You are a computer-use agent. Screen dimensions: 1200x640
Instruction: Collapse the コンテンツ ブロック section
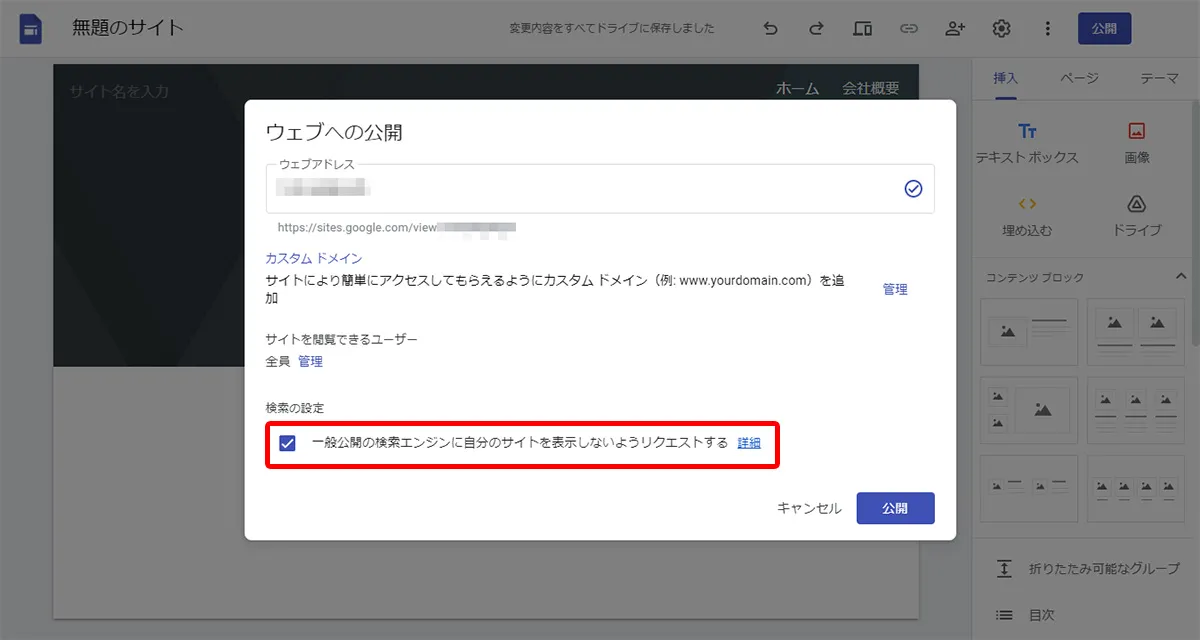click(1180, 277)
